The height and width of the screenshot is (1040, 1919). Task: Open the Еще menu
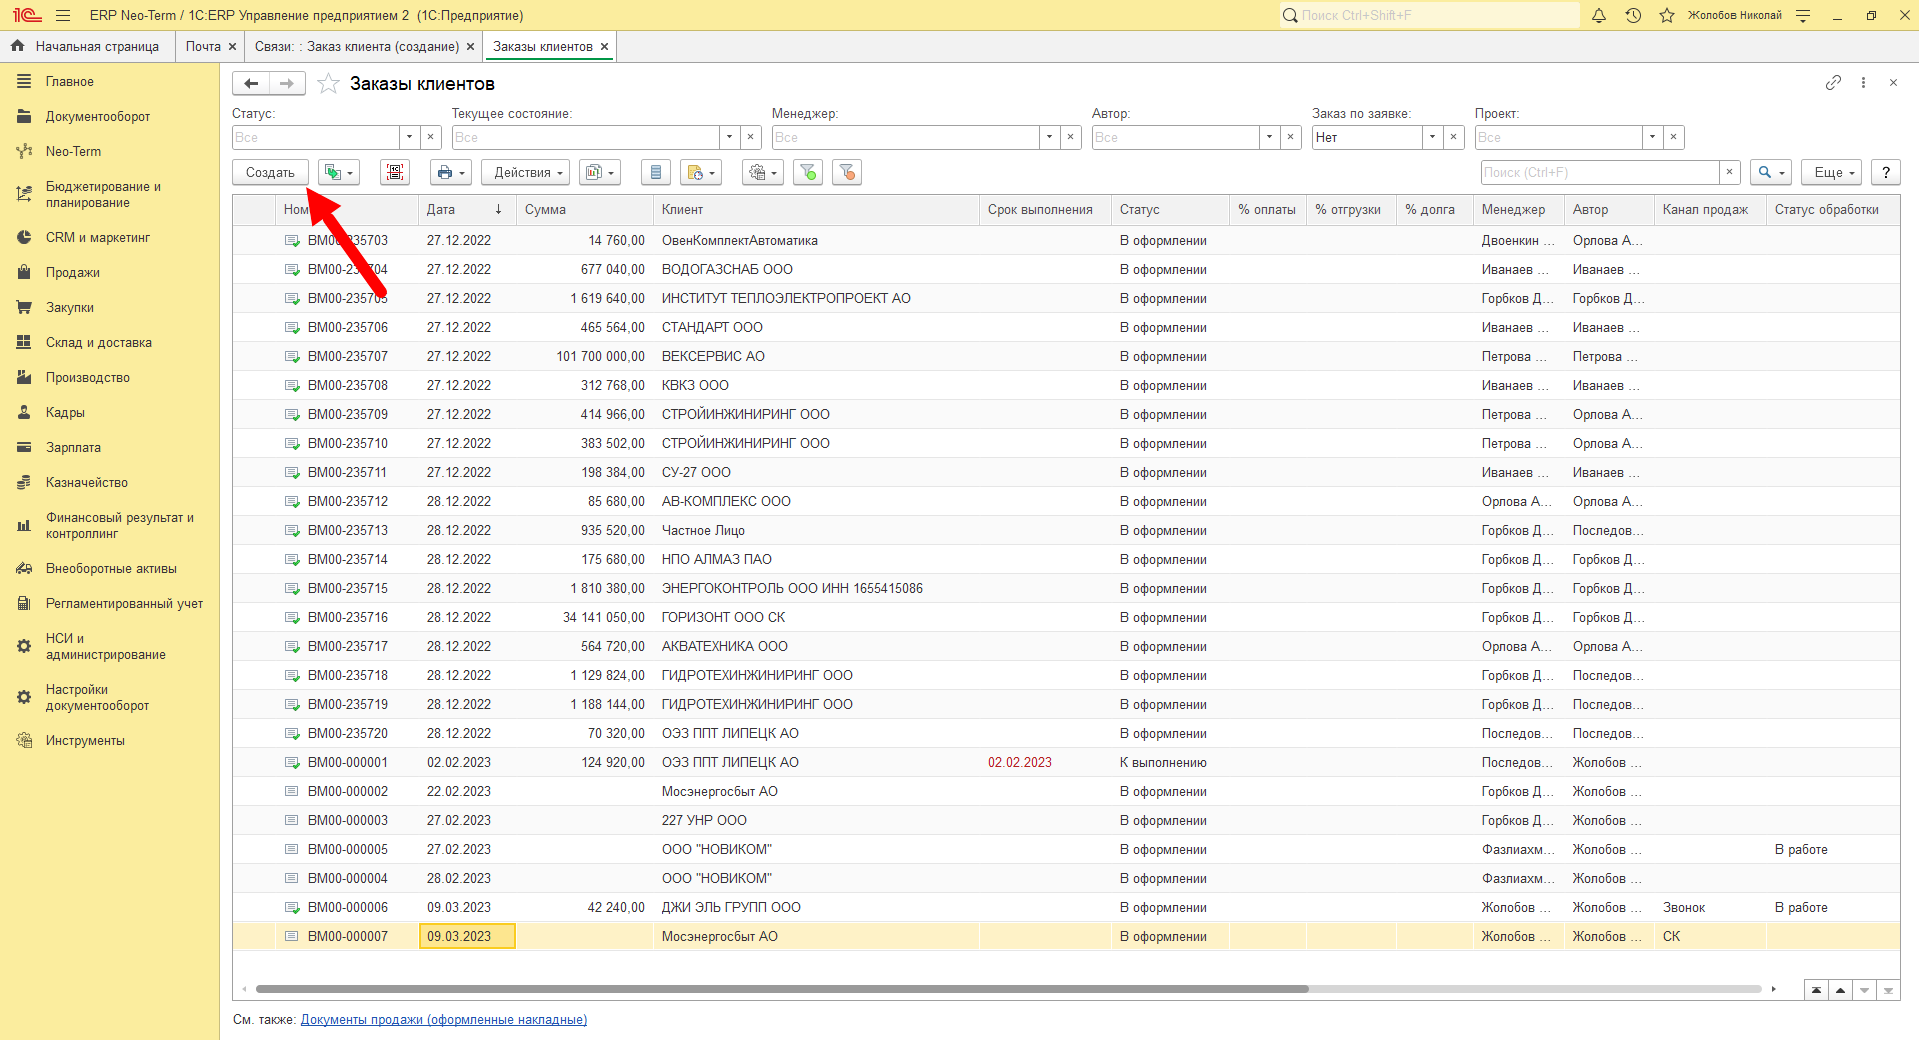click(1832, 172)
